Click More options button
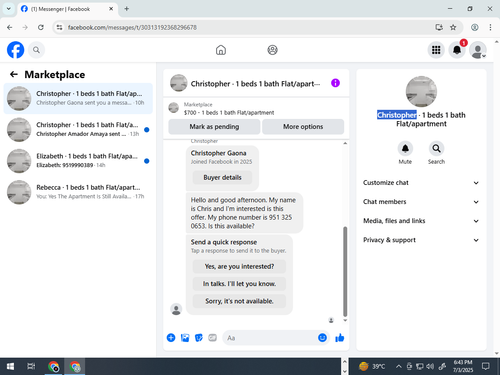The image size is (500, 375). [303, 127]
